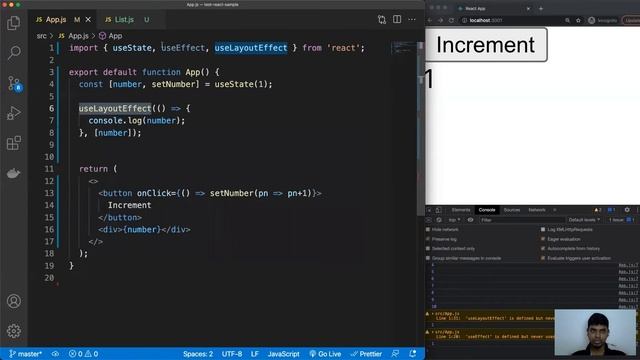The height and width of the screenshot is (360, 640).
Task: Open the App symbol breadcrumb
Action: click(110, 36)
